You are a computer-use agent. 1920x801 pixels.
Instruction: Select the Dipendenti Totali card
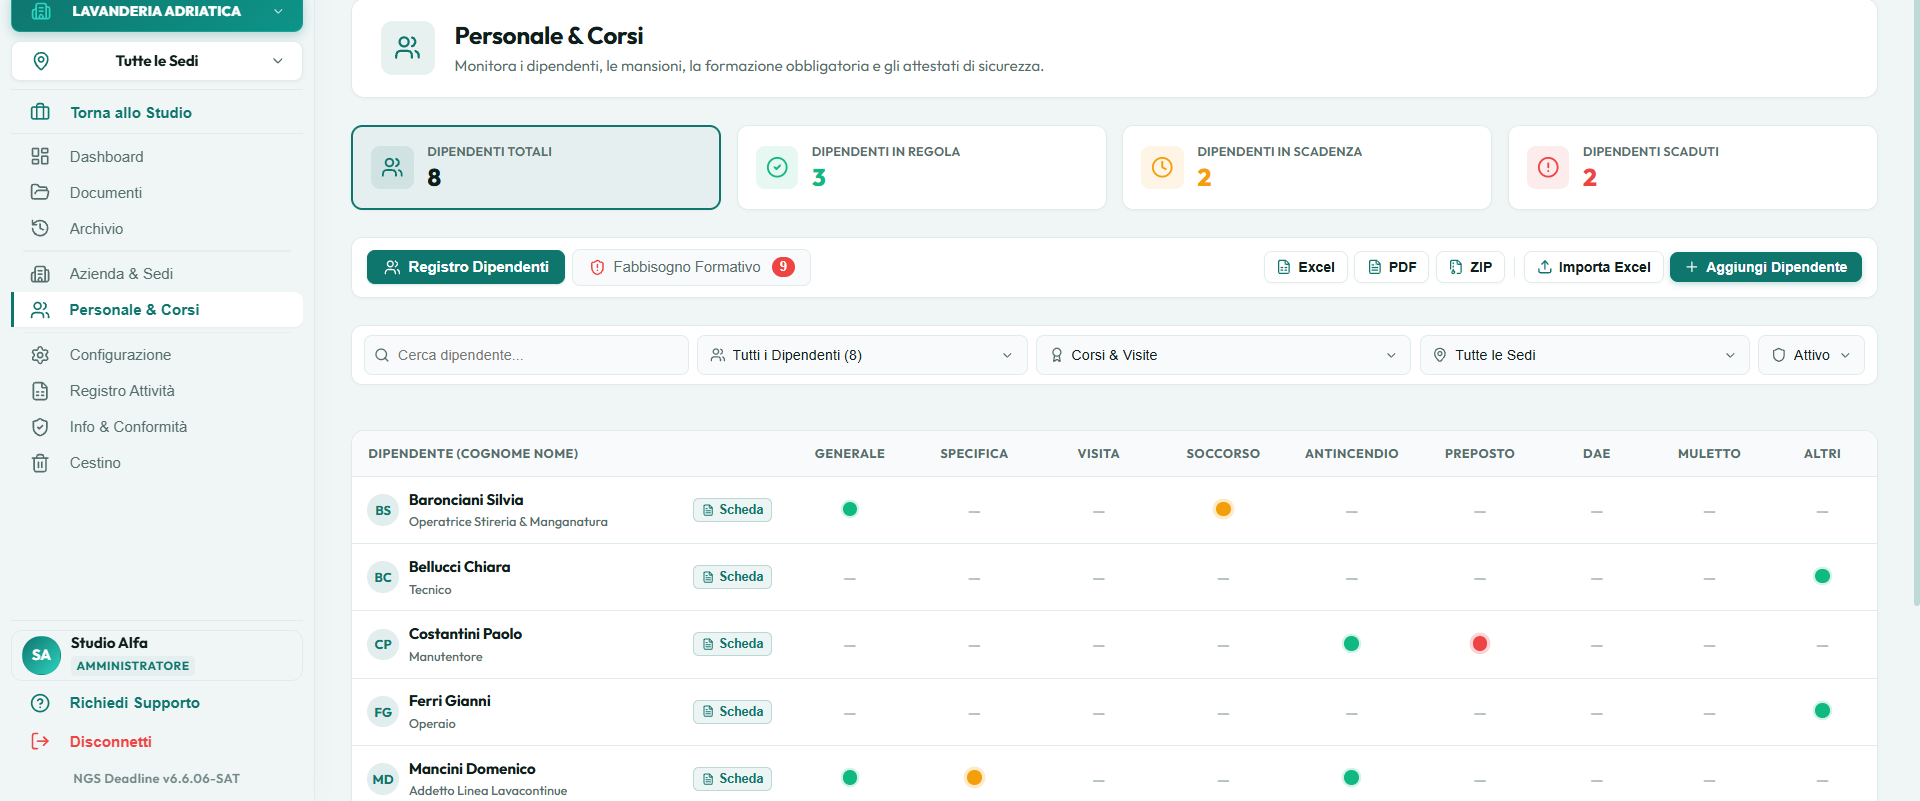coord(536,167)
